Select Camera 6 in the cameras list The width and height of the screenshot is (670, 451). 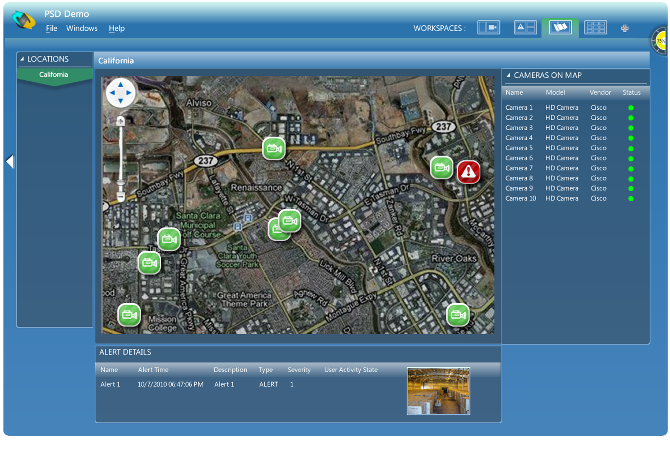click(519, 158)
